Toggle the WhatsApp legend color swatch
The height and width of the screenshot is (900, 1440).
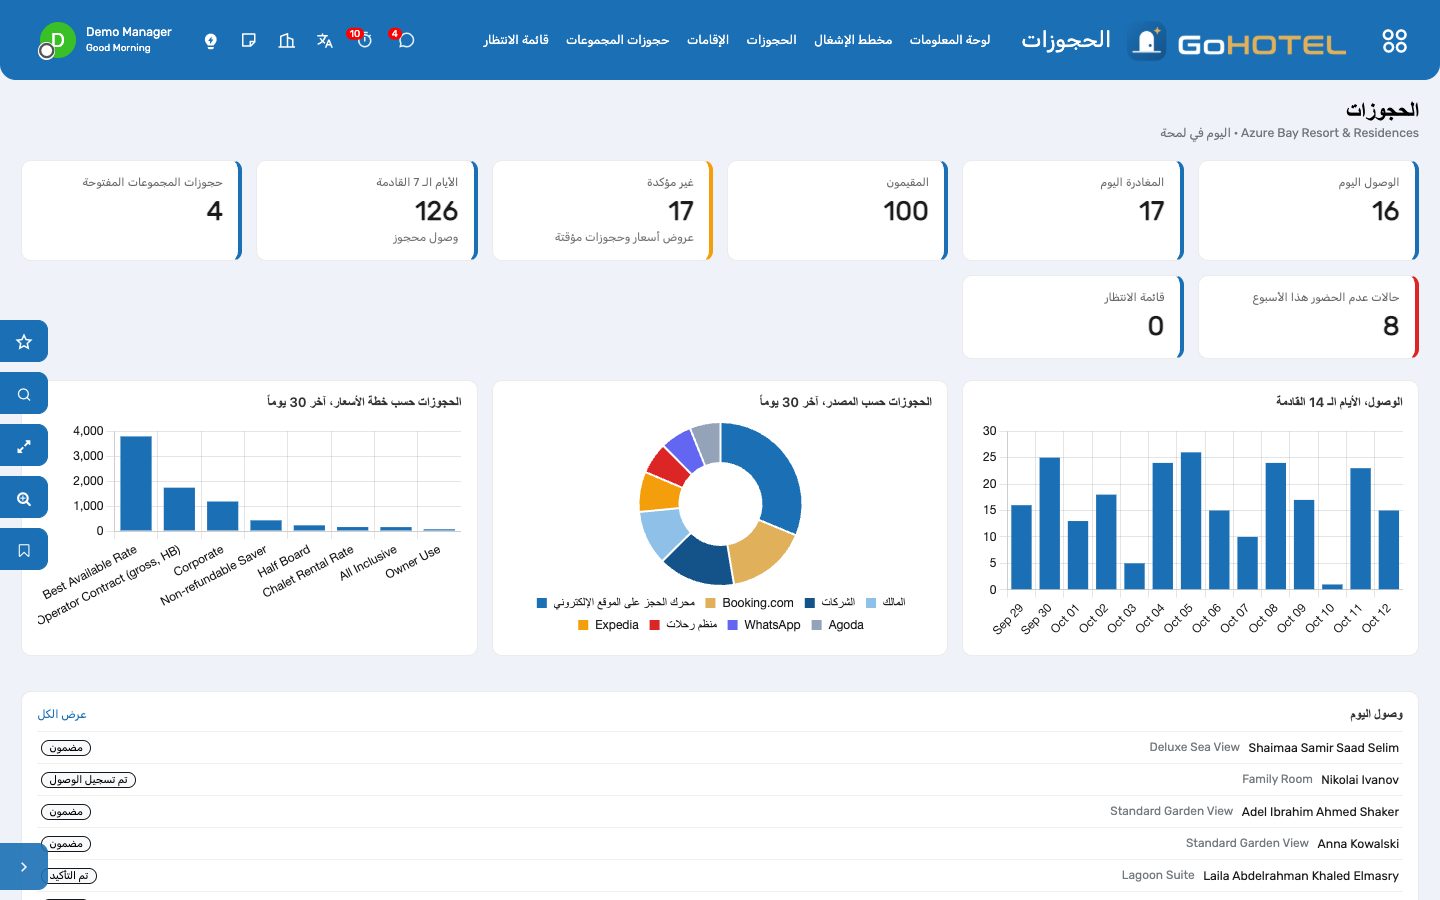733,625
